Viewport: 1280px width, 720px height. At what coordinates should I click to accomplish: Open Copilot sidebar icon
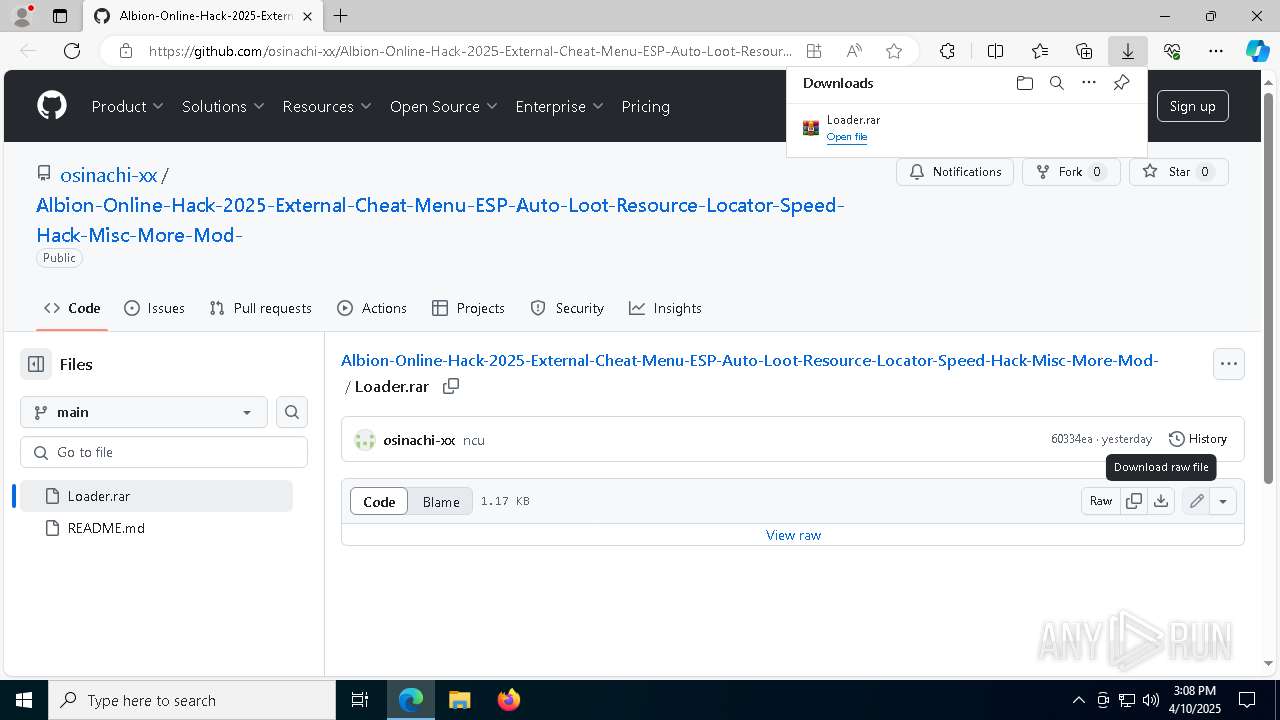(x=1257, y=51)
